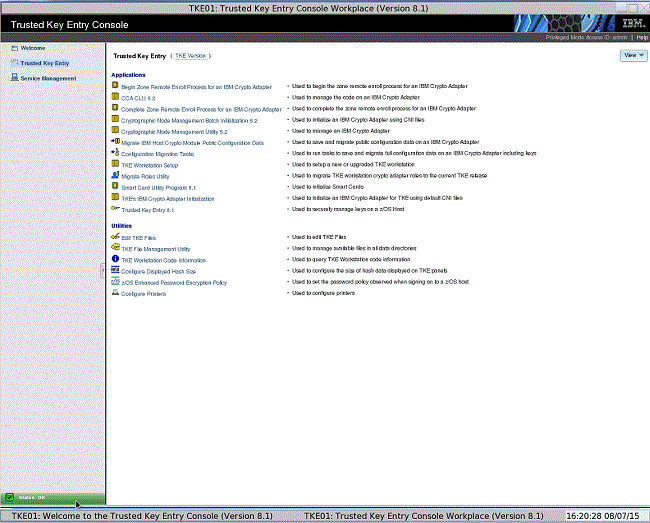Click the TKE Version link
The image size is (650, 523).
tap(190, 57)
